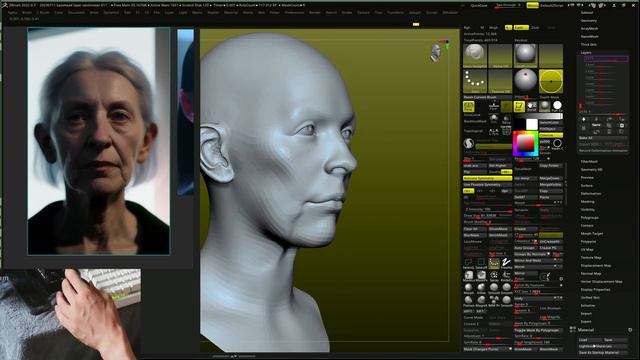Viewport: 640px width, 360px height.
Task: Toggle Use Posable Symmetry
Action: (x=487, y=184)
